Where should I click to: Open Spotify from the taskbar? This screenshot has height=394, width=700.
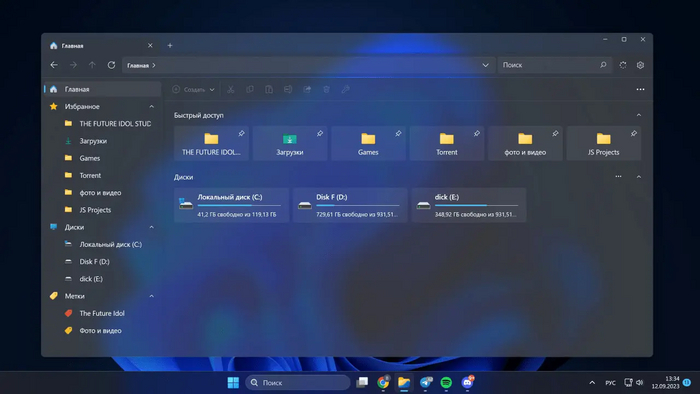(x=446, y=382)
